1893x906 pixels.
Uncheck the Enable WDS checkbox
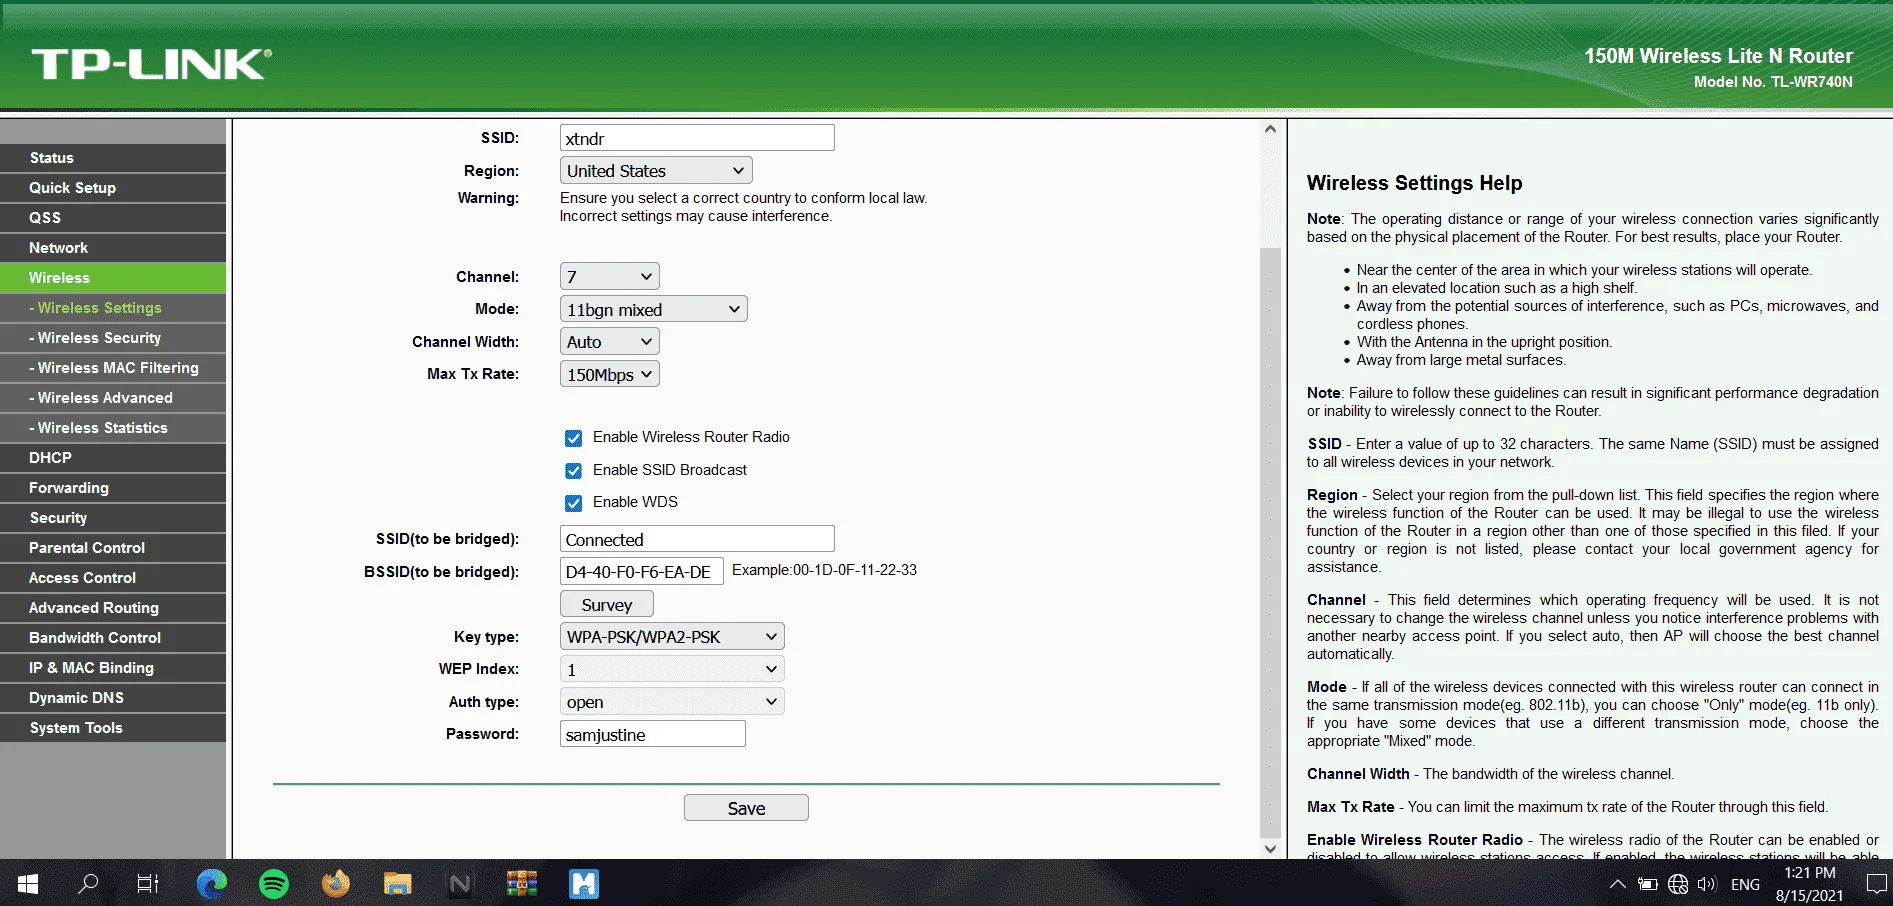coord(573,502)
